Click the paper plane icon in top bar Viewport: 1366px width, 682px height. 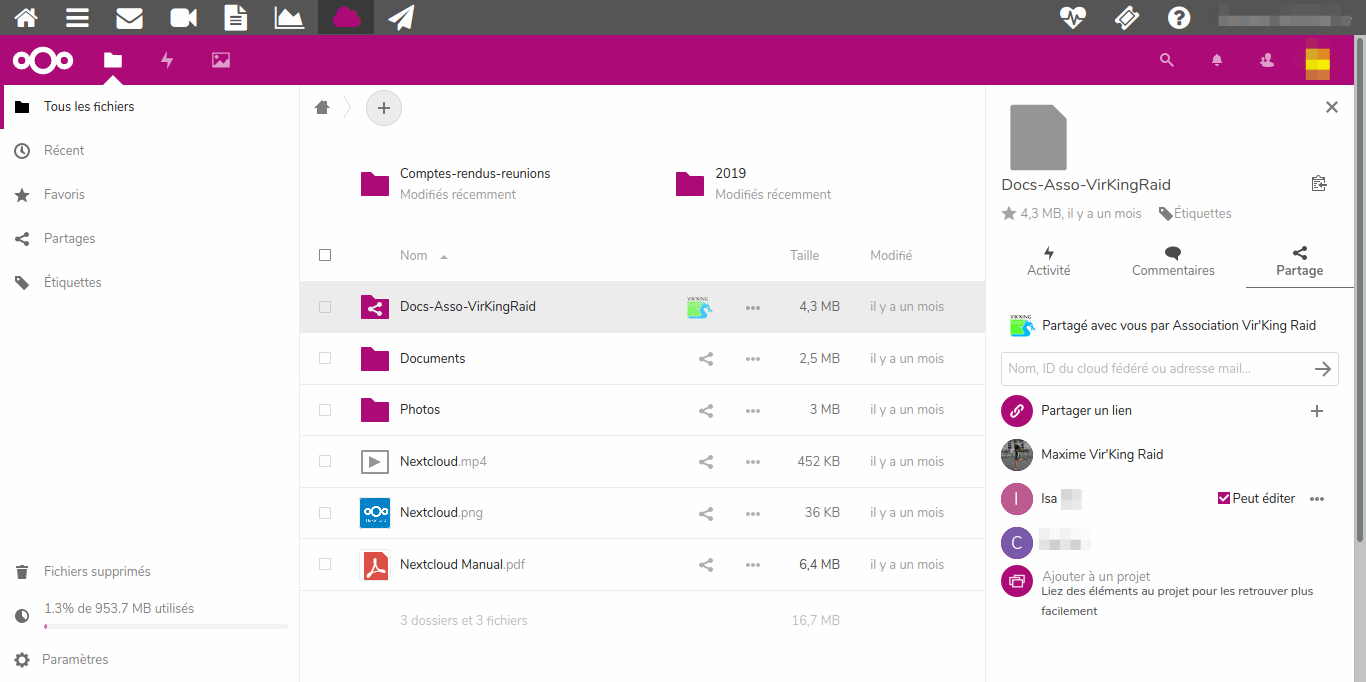click(x=401, y=18)
